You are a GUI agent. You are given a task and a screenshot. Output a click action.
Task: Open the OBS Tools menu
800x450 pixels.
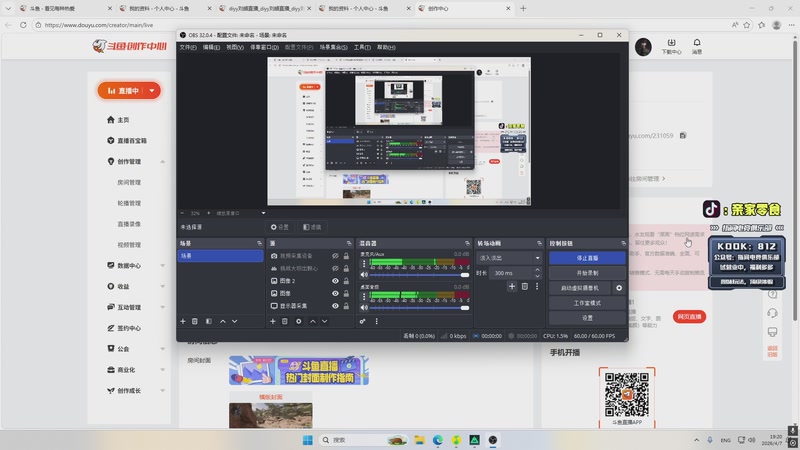[362, 47]
